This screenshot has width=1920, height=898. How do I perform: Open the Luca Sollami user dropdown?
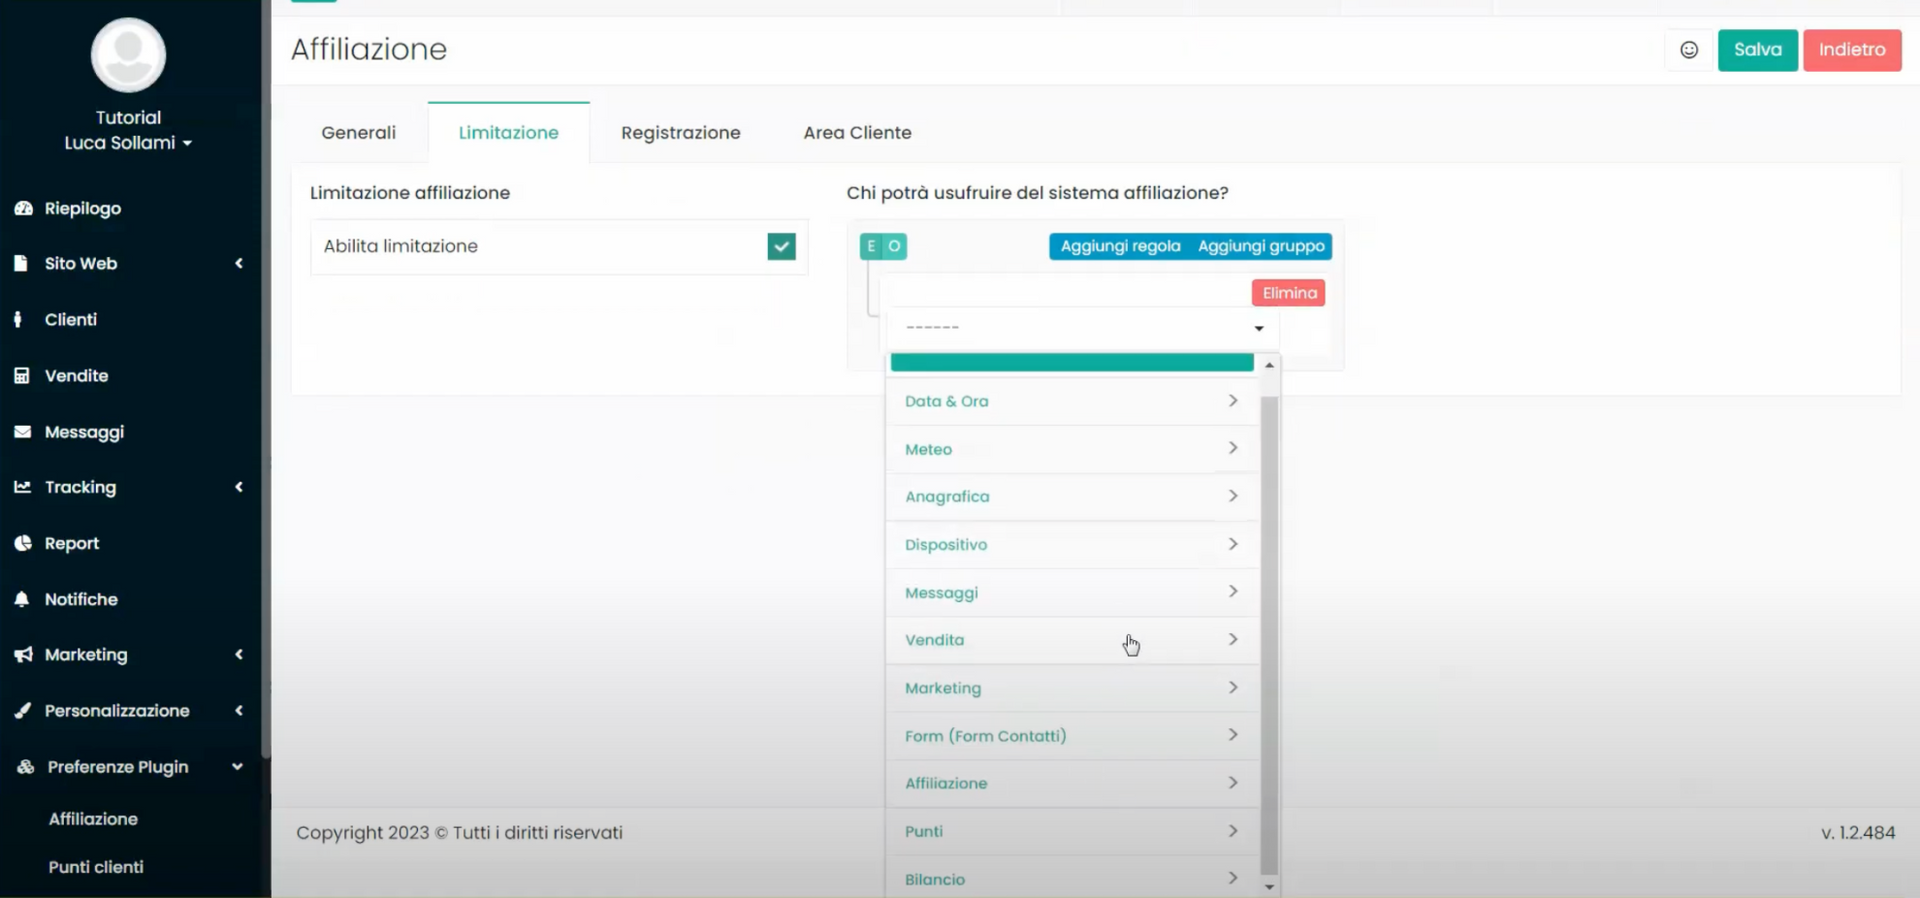click(x=128, y=143)
